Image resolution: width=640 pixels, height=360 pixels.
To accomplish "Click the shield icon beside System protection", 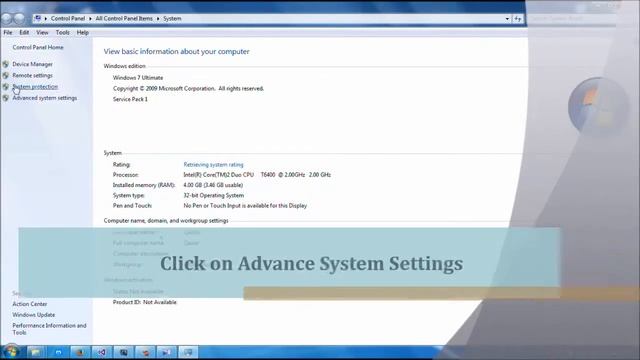I will click(x=5, y=87).
